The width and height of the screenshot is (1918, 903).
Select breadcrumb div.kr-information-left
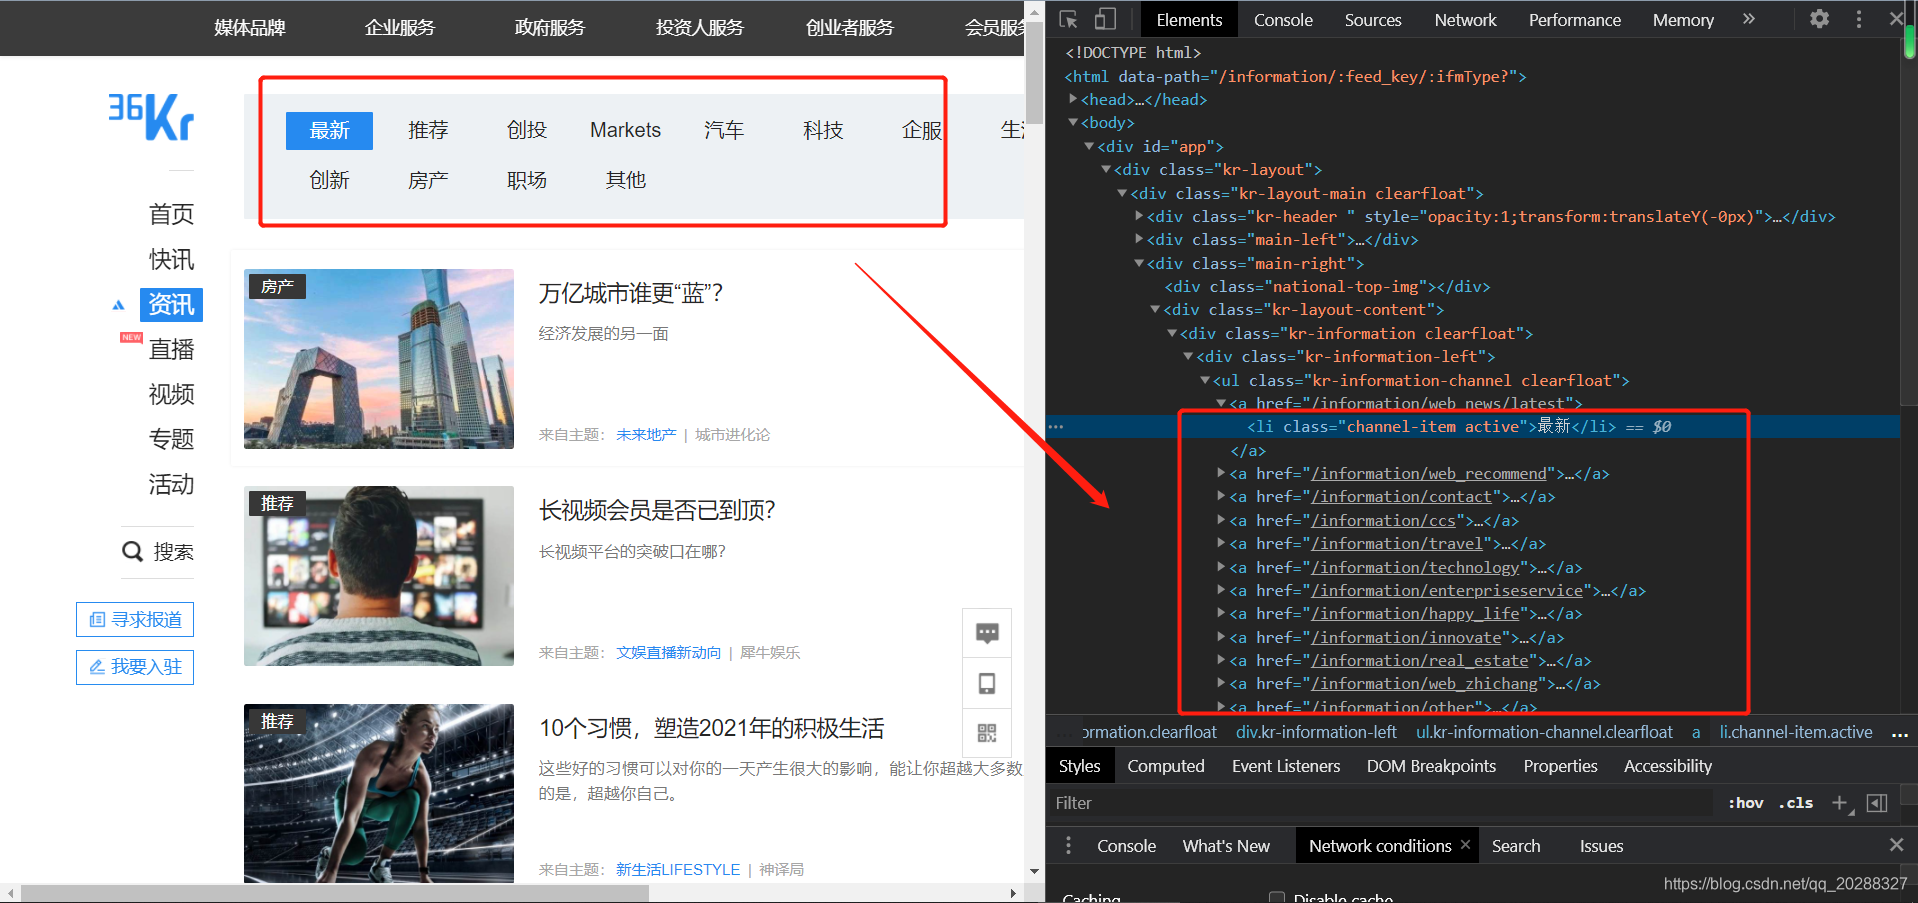1316,732
